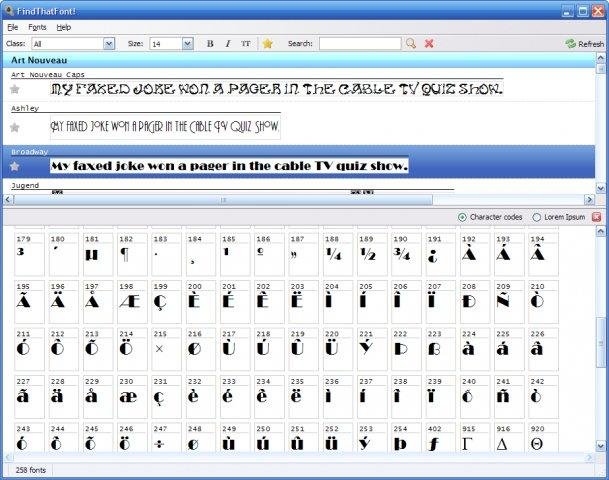The width and height of the screenshot is (609, 480).
Task: Favorite the Ashley font star
Action: tap(15, 127)
